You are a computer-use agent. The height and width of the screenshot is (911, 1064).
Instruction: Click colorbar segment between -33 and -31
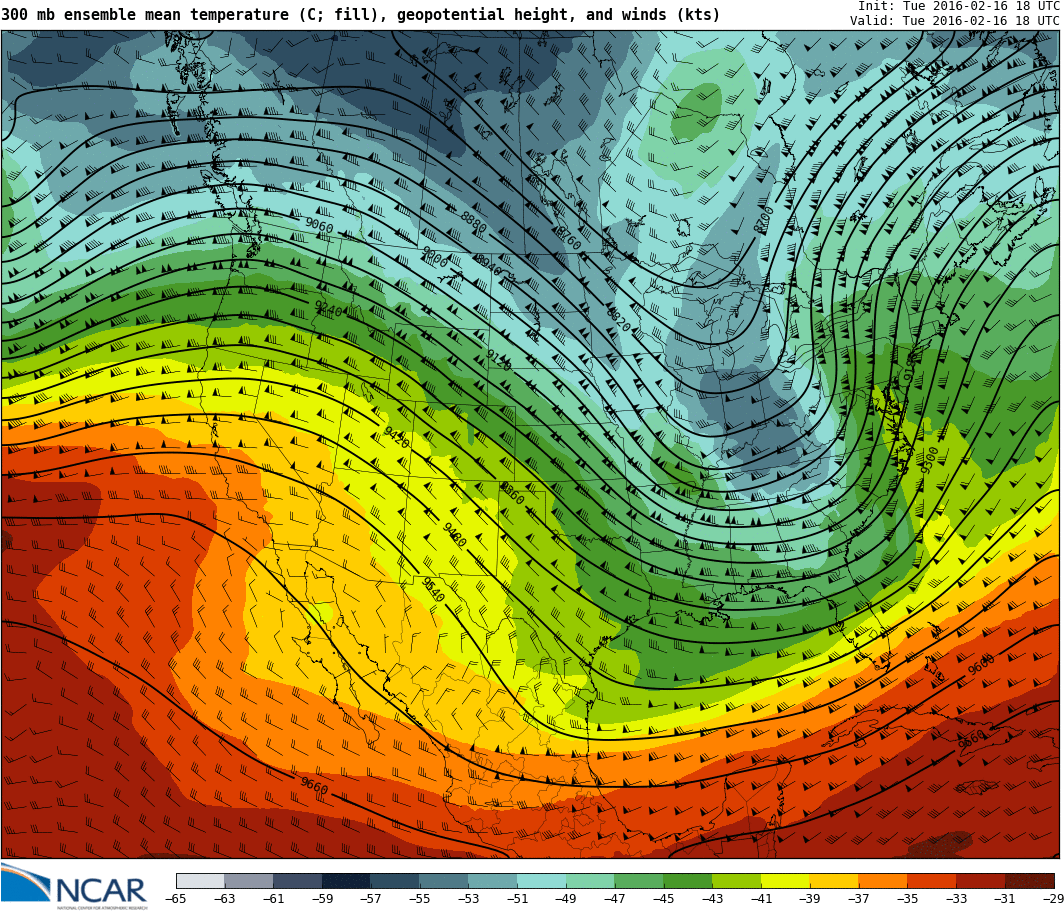981,880
